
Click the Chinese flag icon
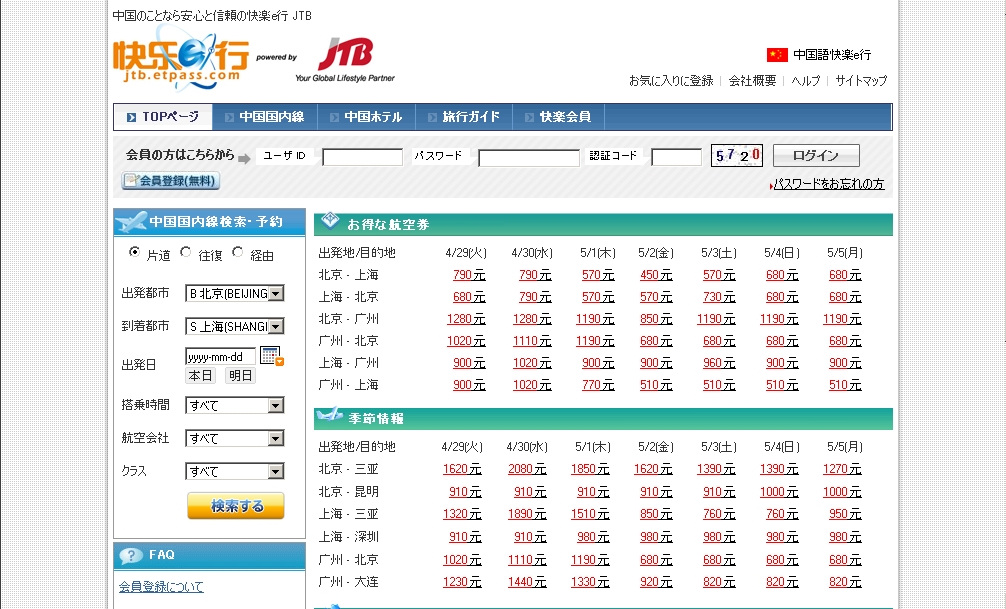(x=777, y=55)
